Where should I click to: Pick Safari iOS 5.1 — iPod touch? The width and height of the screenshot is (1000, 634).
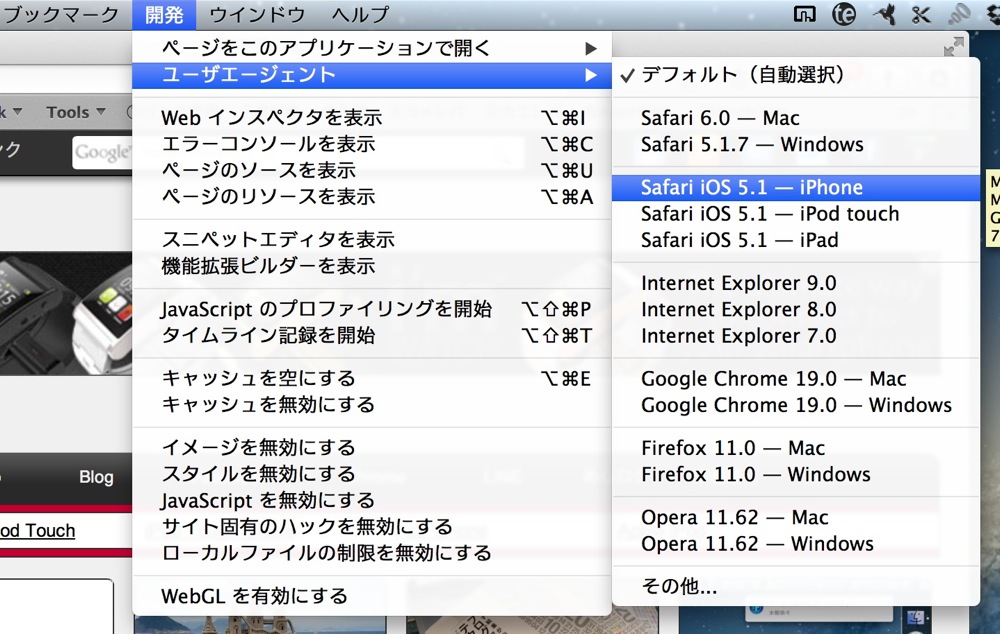click(x=796, y=214)
